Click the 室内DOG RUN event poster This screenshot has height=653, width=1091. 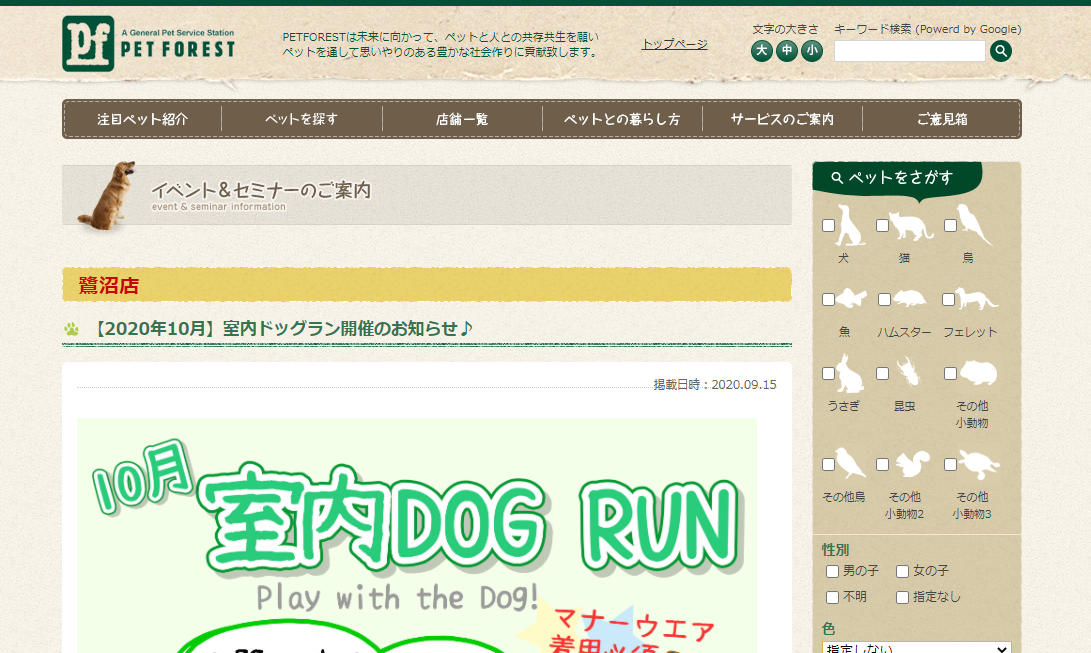(x=417, y=535)
